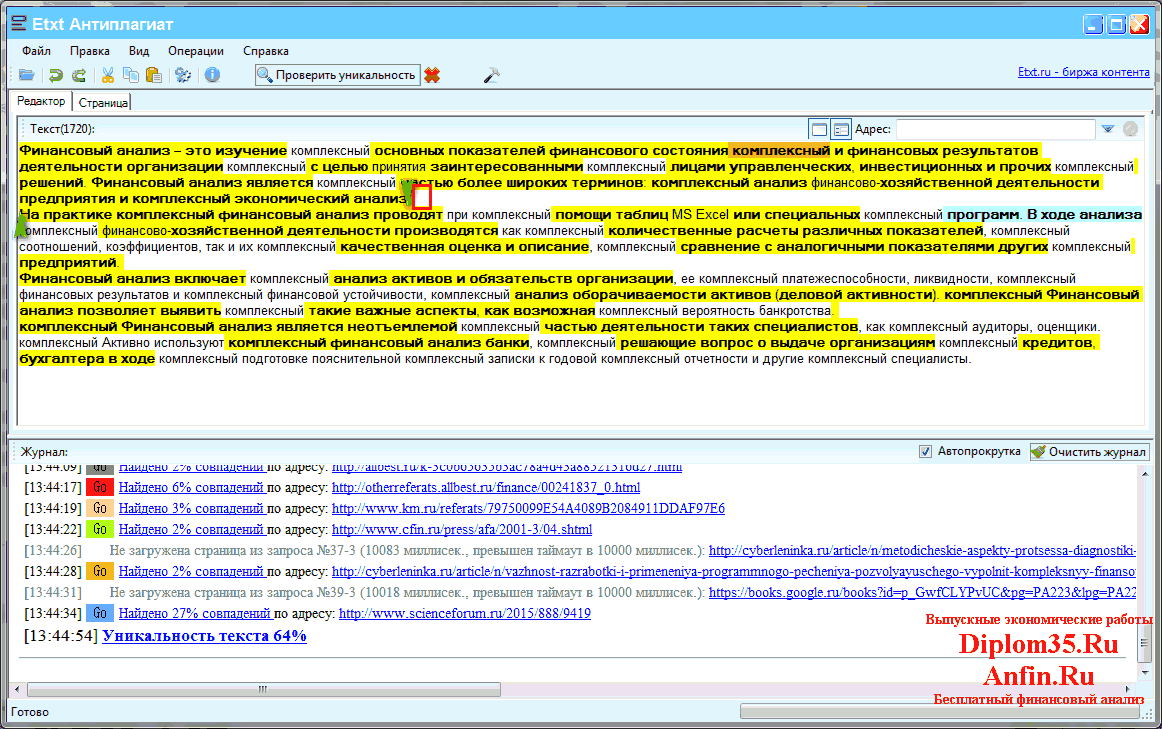Viewport: 1162px width, 729px height.
Task: Click the paste clipboard icon
Action: click(153, 75)
